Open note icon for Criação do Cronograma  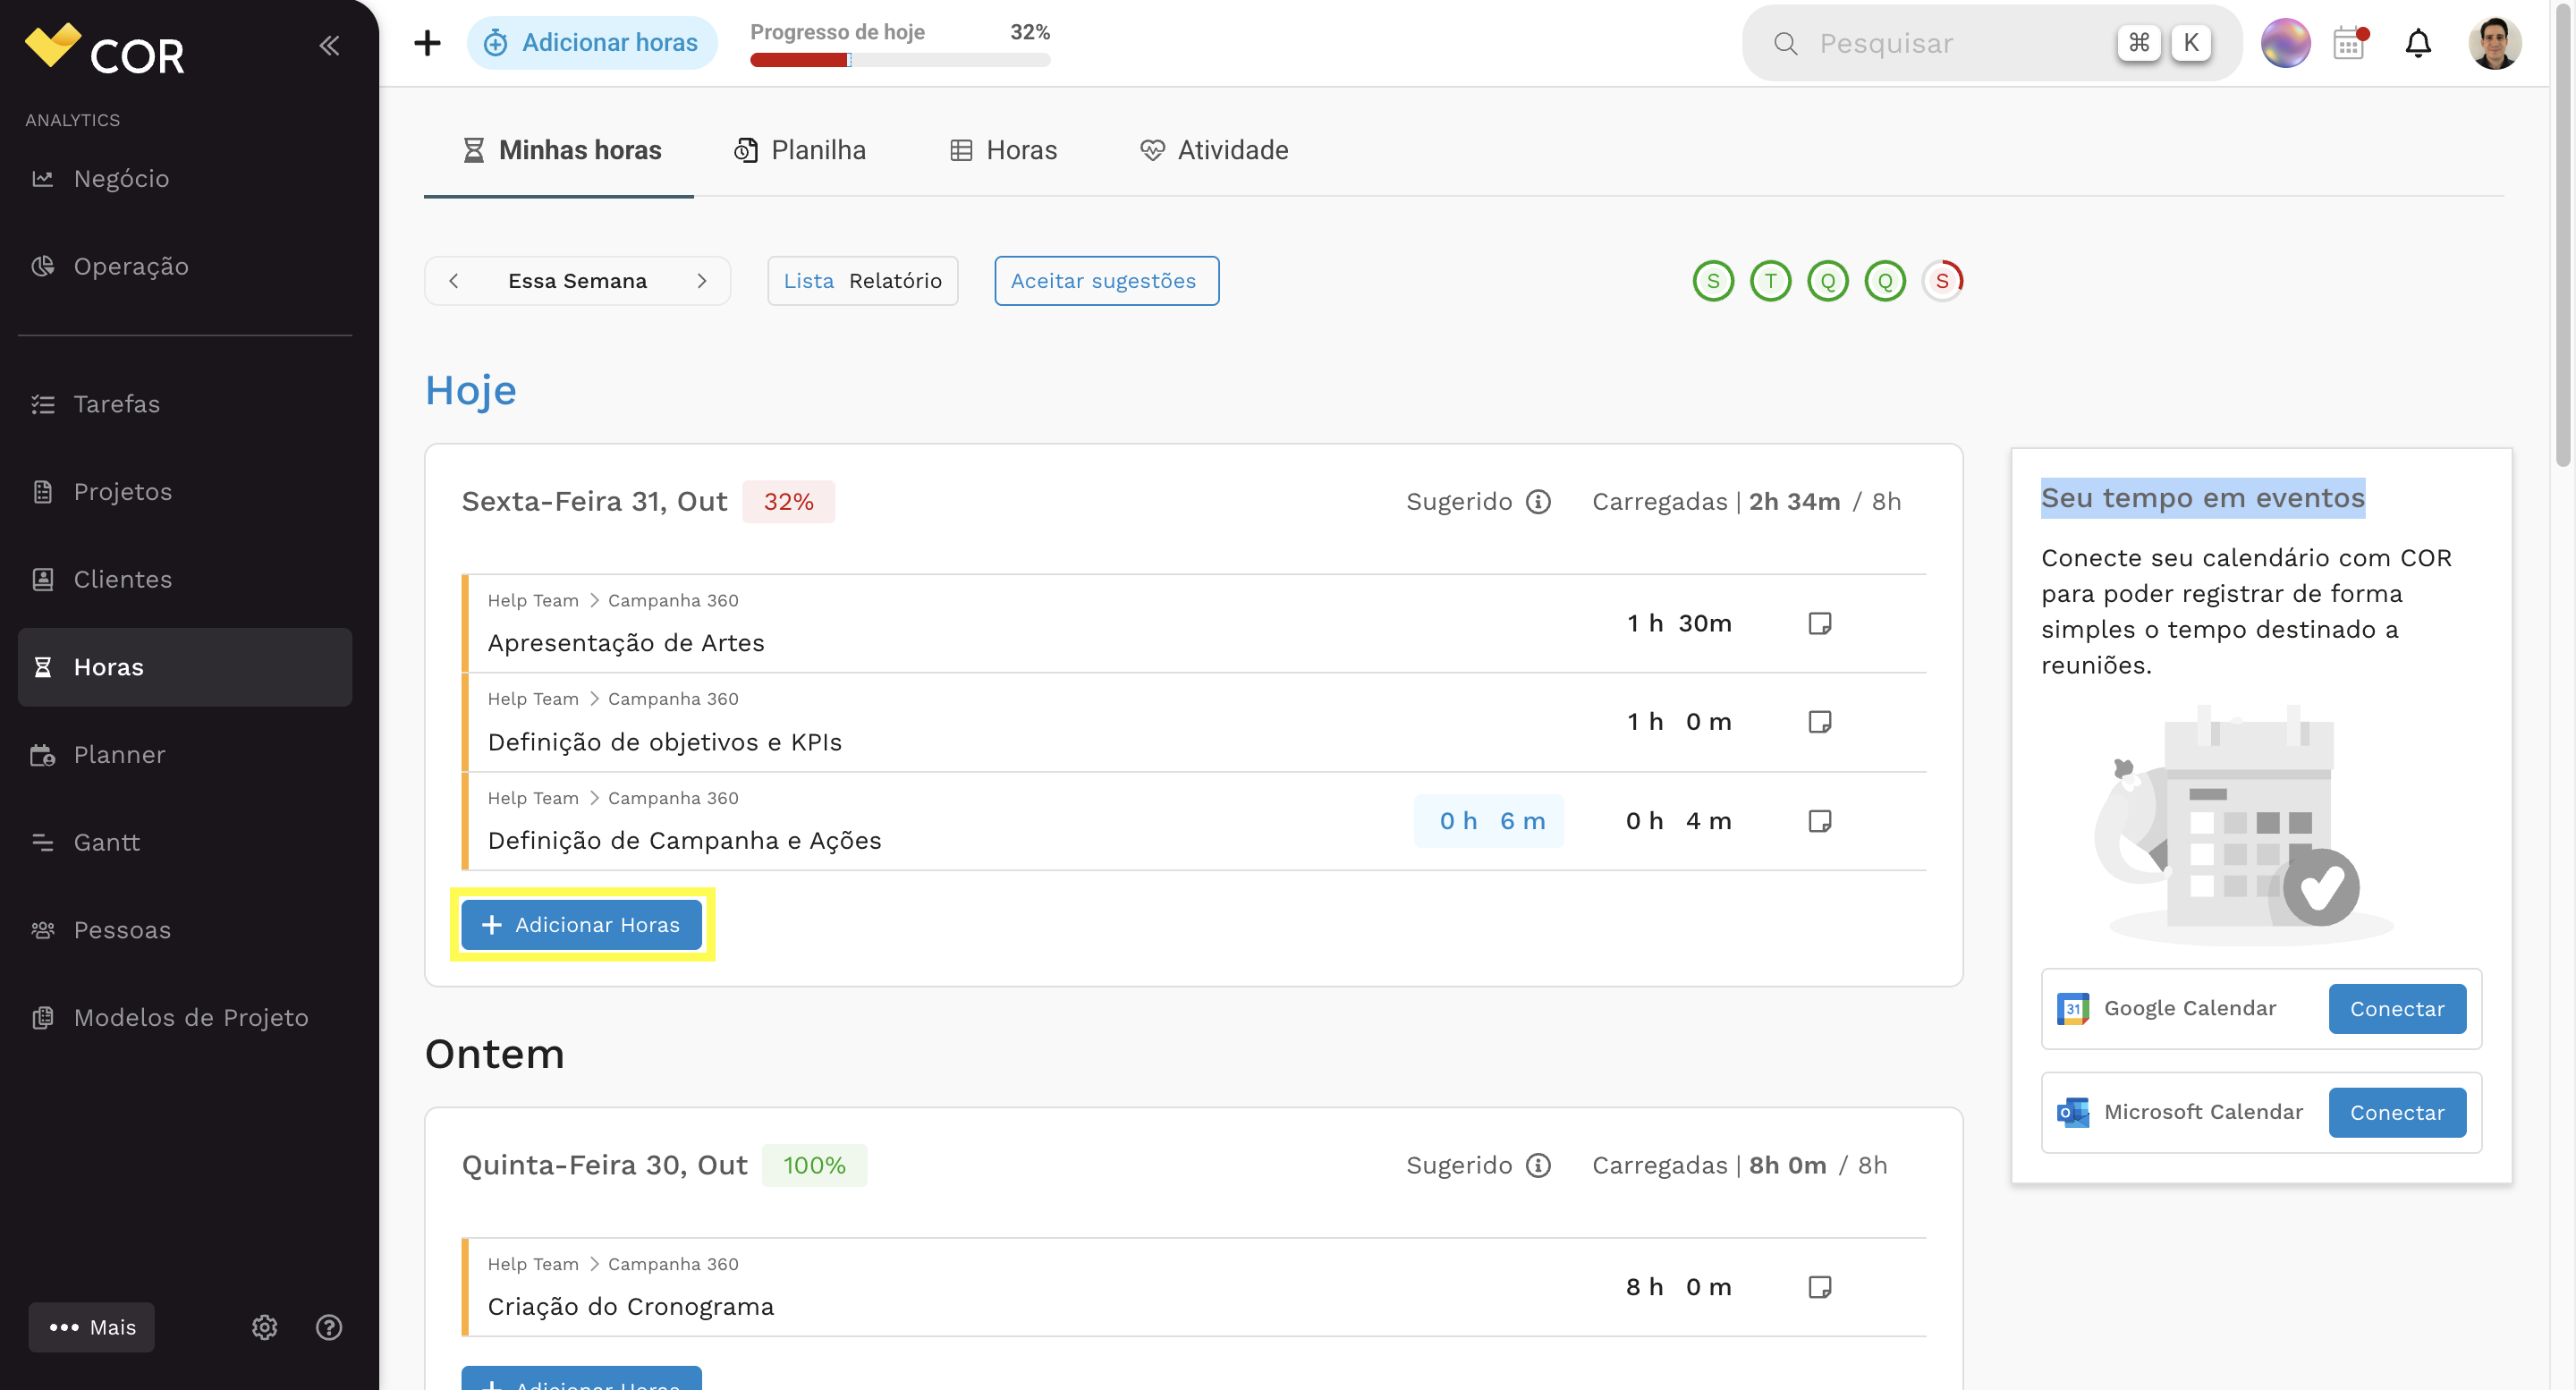pyautogui.click(x=1820, y=1287)
